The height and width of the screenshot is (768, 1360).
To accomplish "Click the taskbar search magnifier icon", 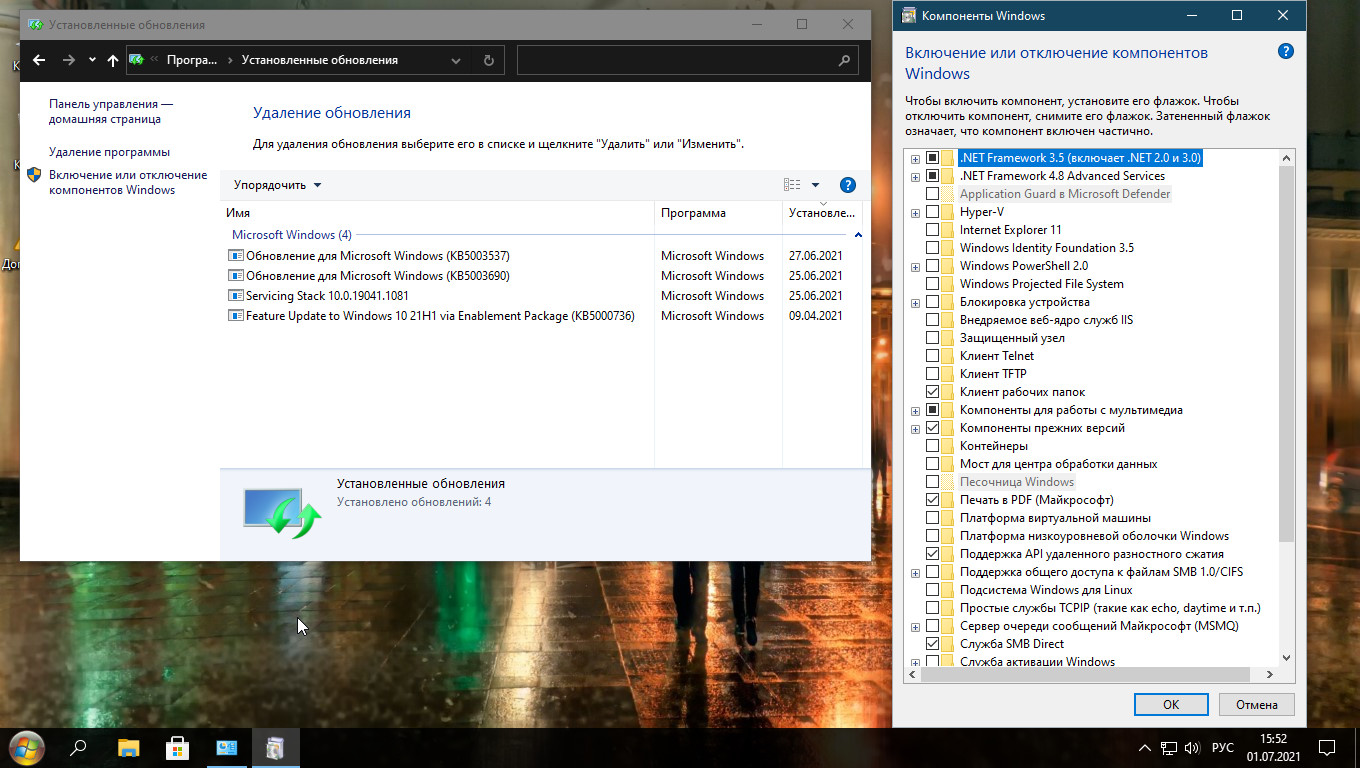I will tap(79, 747).
